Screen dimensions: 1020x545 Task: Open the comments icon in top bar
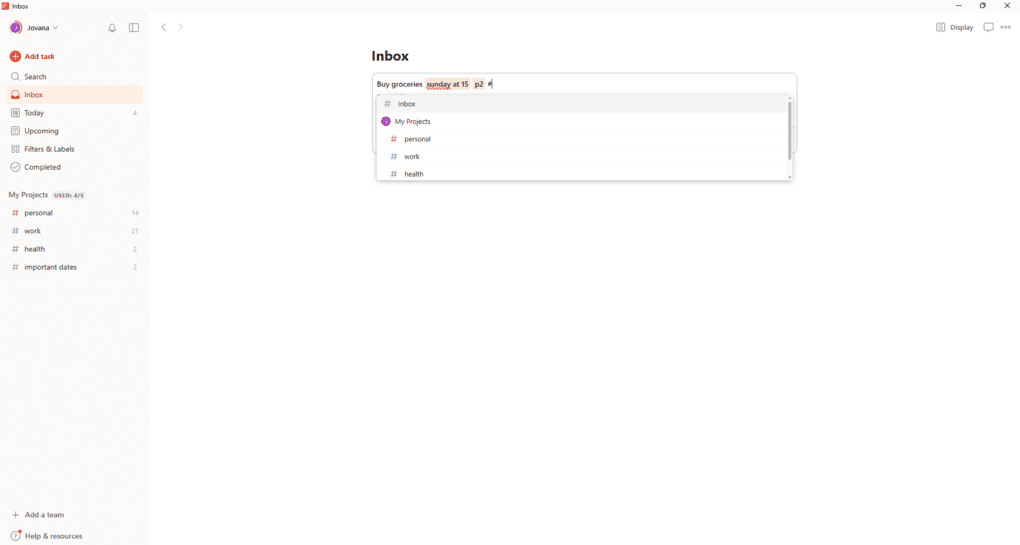click(988, 27)
